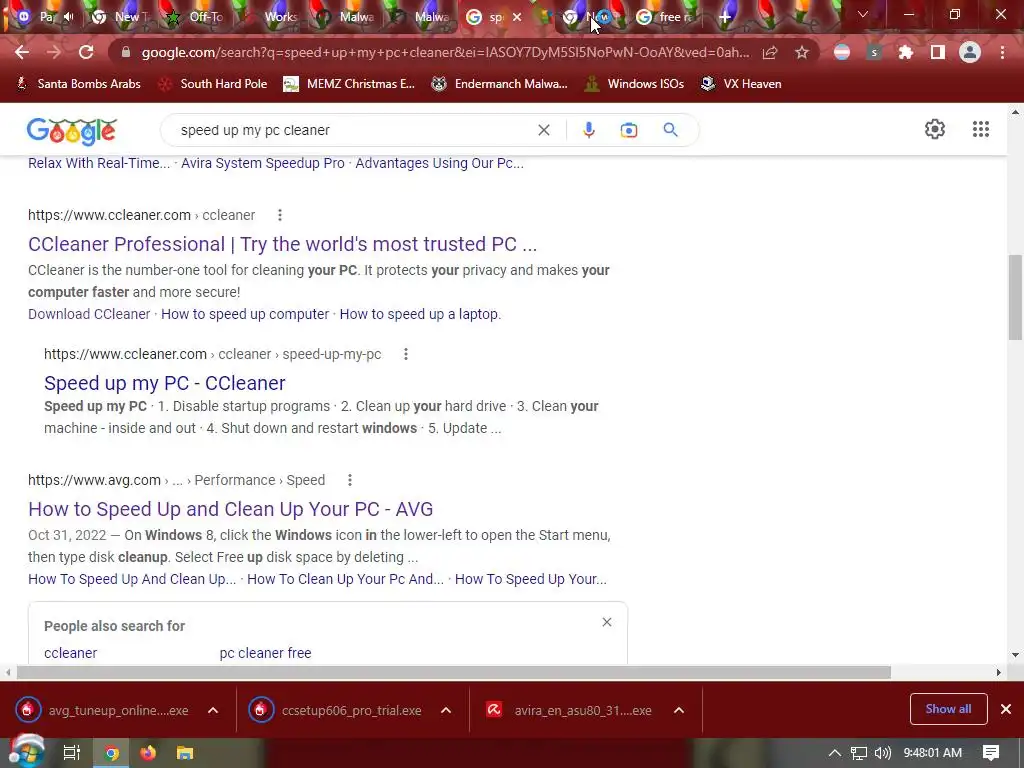Go back to the previous page
1024x768 pixels.
(x=22, y=52)
